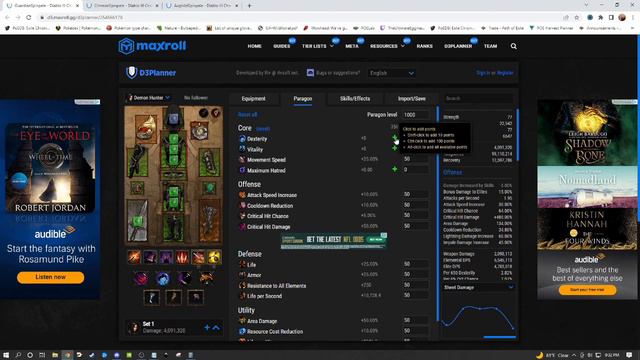The image size is (640, 360).
Task: Click the Critical Hit Damage stat icon
Action: point(242,227)
